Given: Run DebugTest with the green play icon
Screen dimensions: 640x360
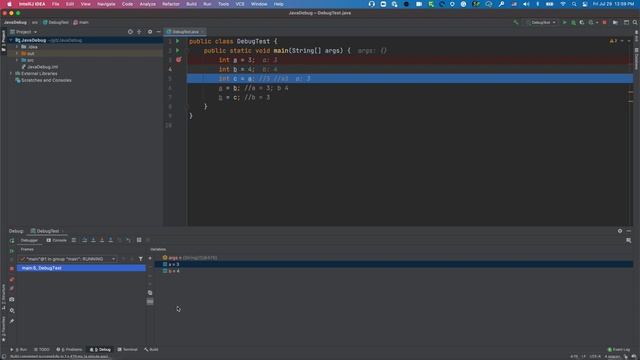Looking at the screenshot, I should [564, 22].
